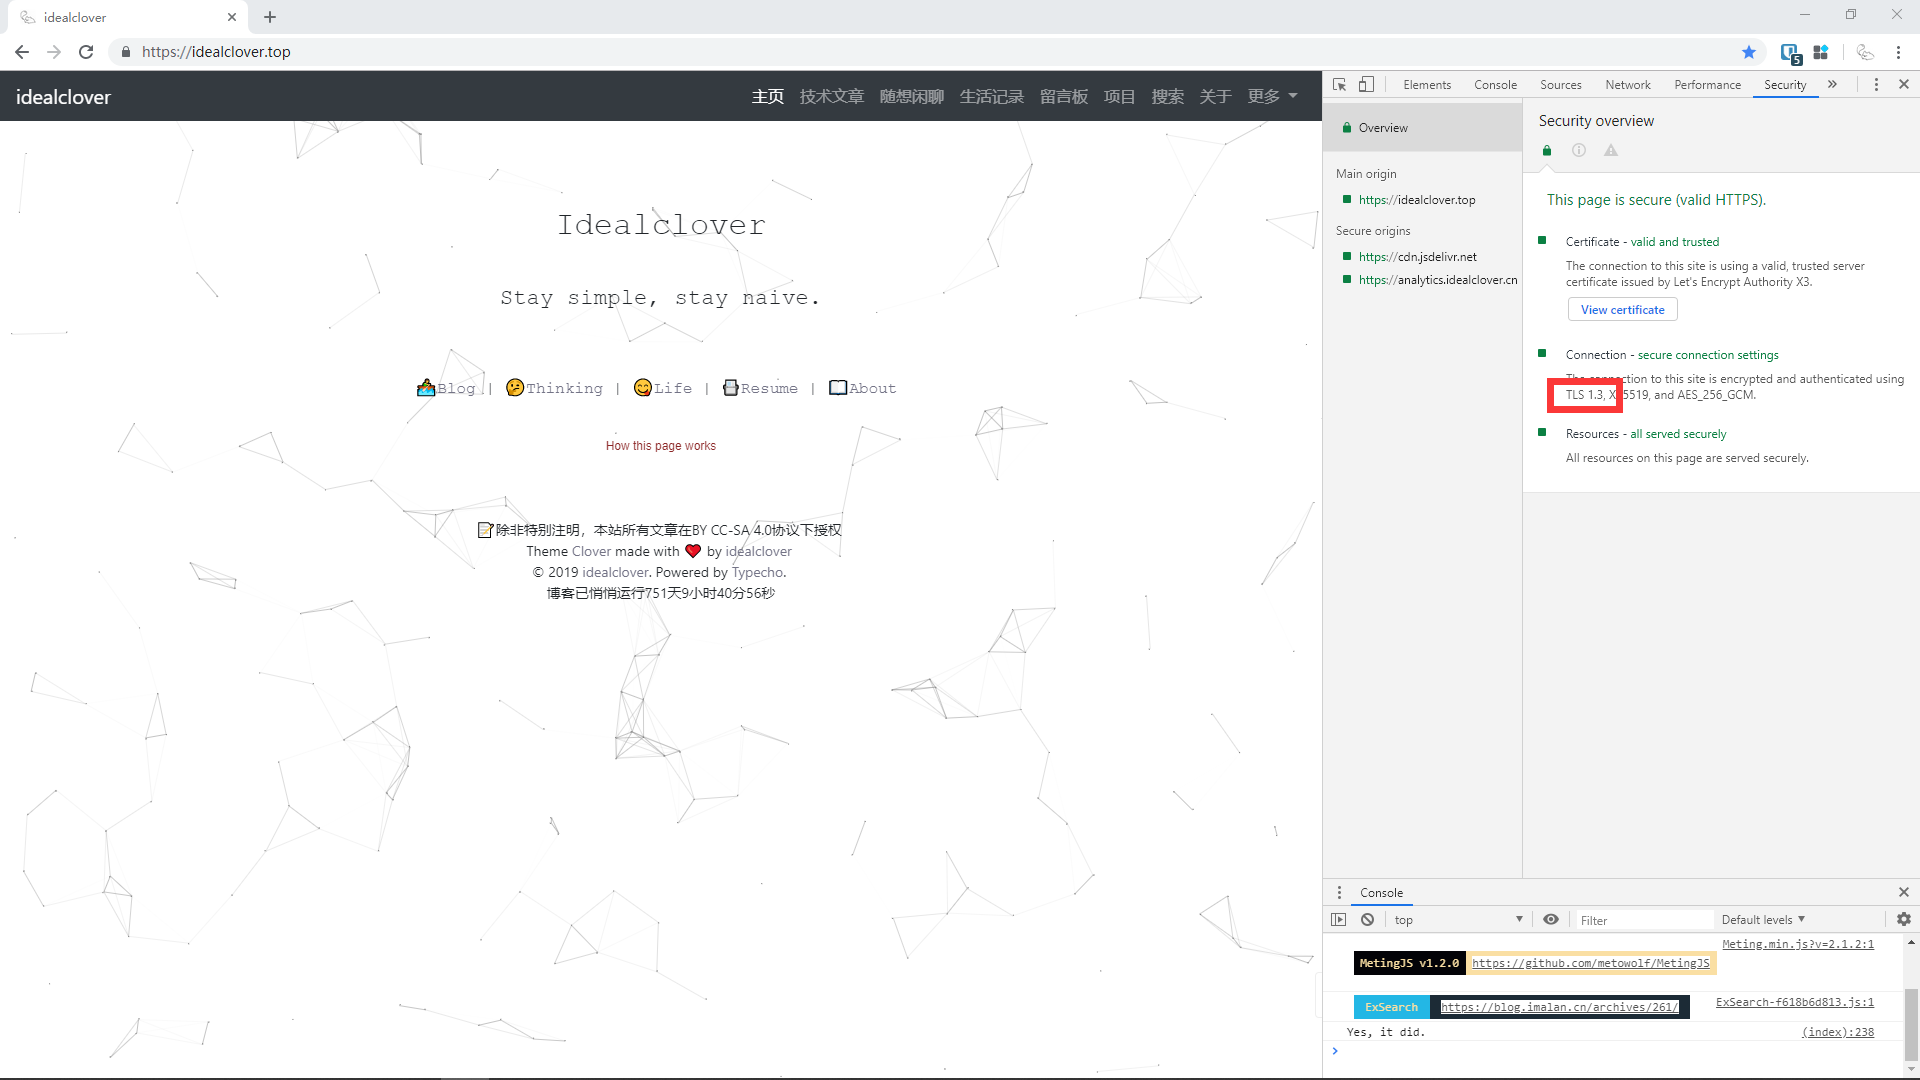The image size is (1920, 1080).
Task: Open the 搜索 nav item
Action: 1167,97
